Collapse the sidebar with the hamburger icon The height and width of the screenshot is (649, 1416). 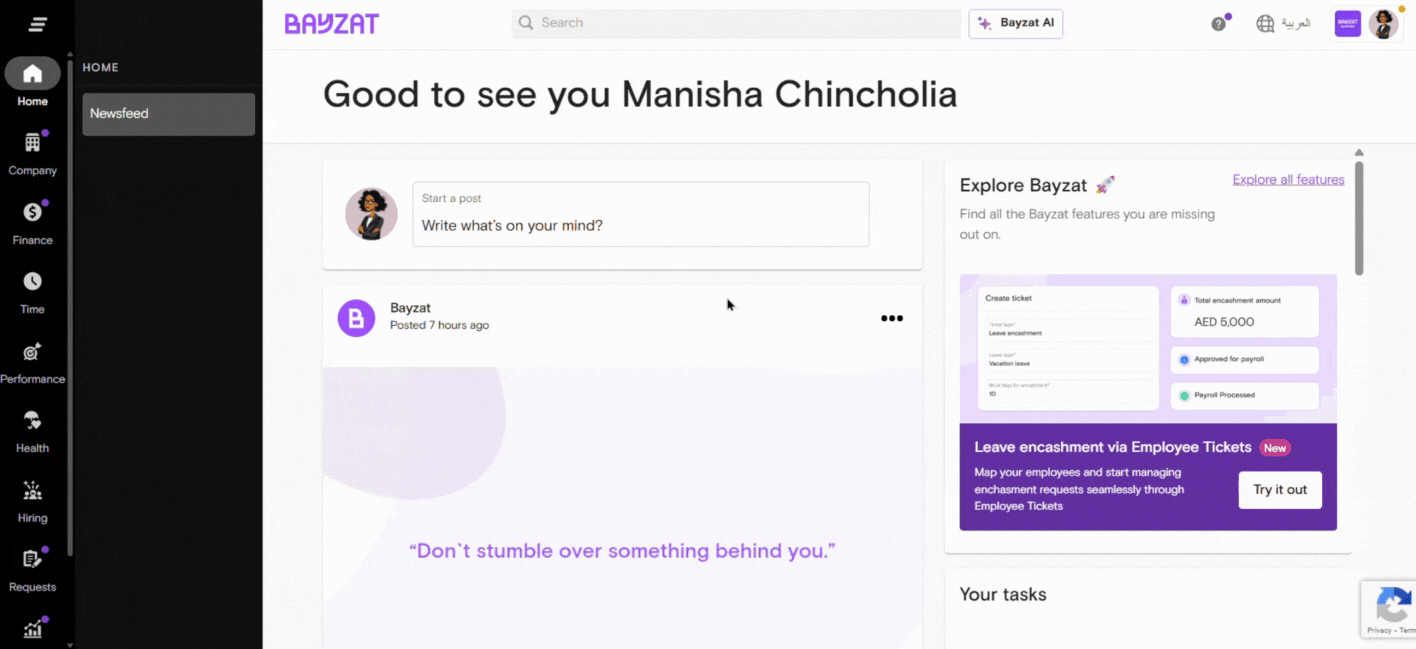[37, 24]
